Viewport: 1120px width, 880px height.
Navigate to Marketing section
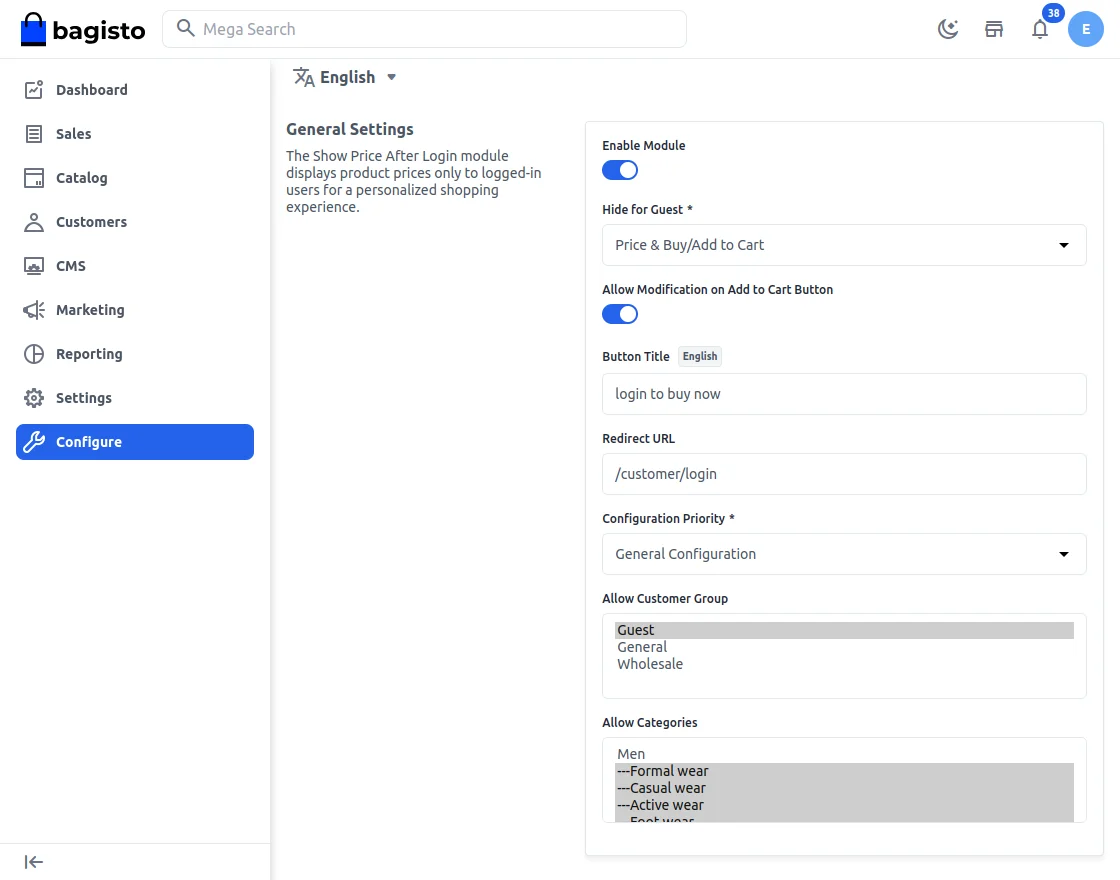90,310
